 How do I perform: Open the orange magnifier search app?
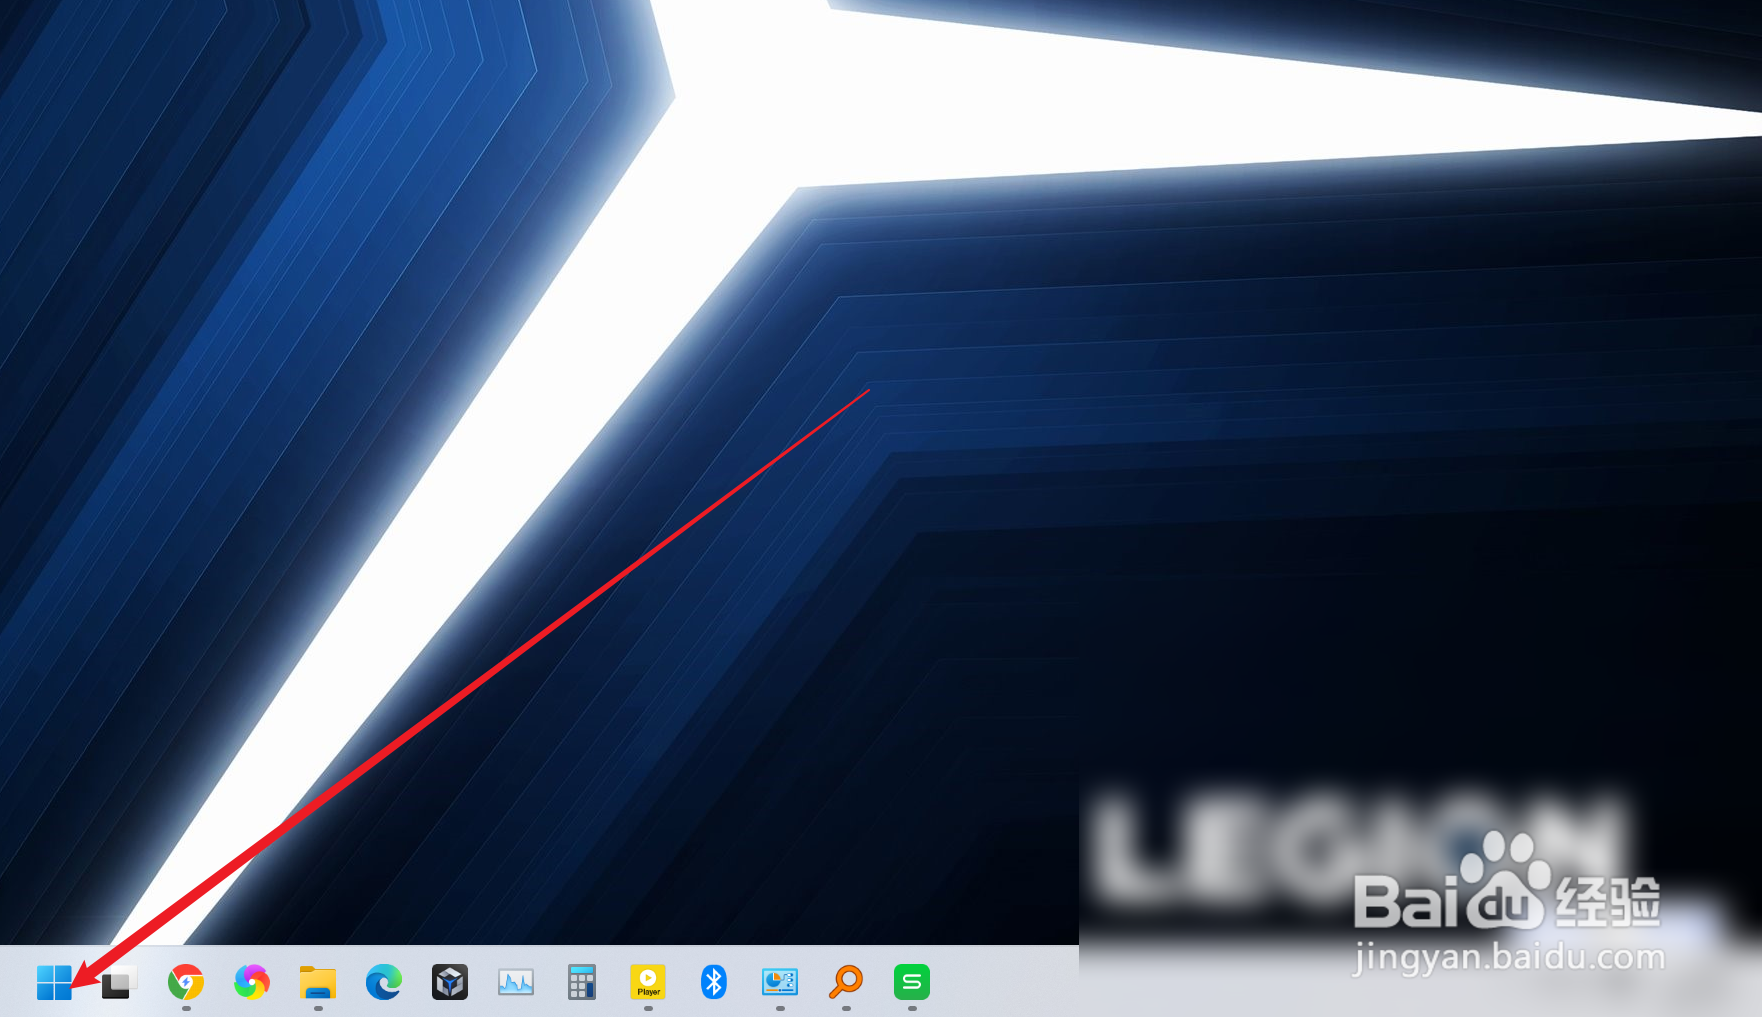846,982
